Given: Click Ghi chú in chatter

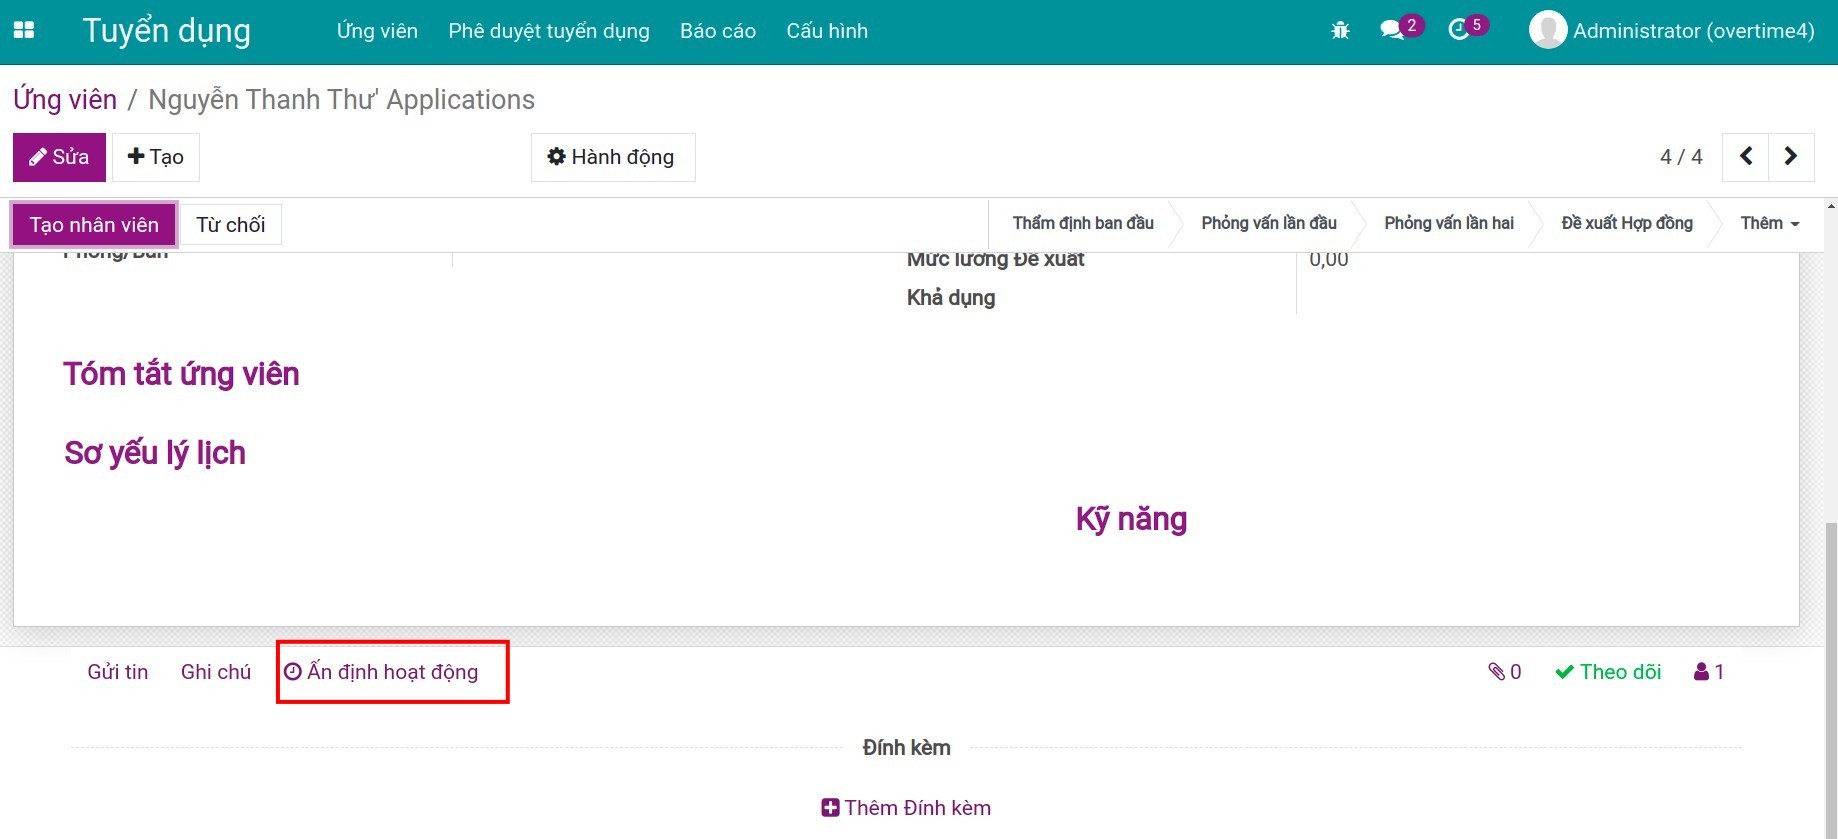Looking at the screenshot, I should [216, 672].
